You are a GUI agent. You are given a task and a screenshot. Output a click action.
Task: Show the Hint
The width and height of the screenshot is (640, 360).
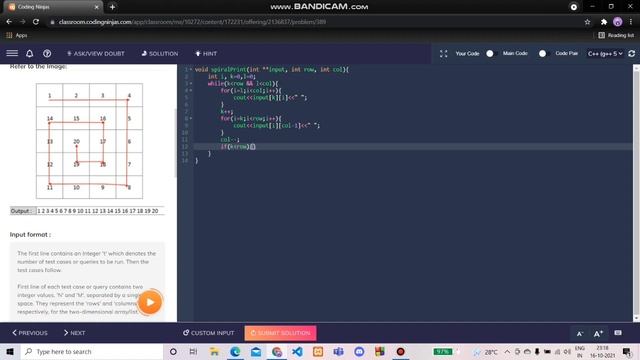tap(206, 53)
